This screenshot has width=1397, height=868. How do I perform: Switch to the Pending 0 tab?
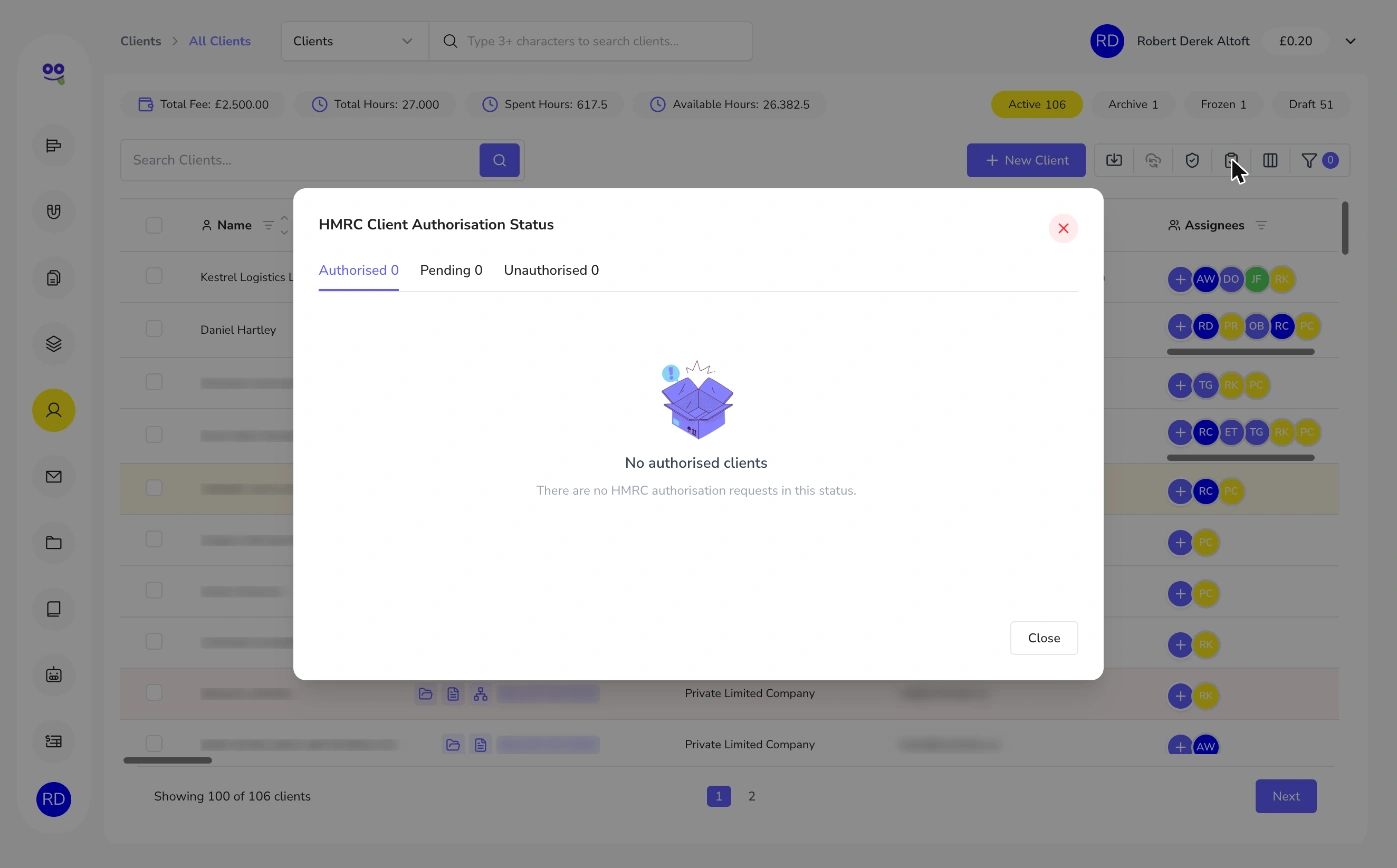coord(451,270)
